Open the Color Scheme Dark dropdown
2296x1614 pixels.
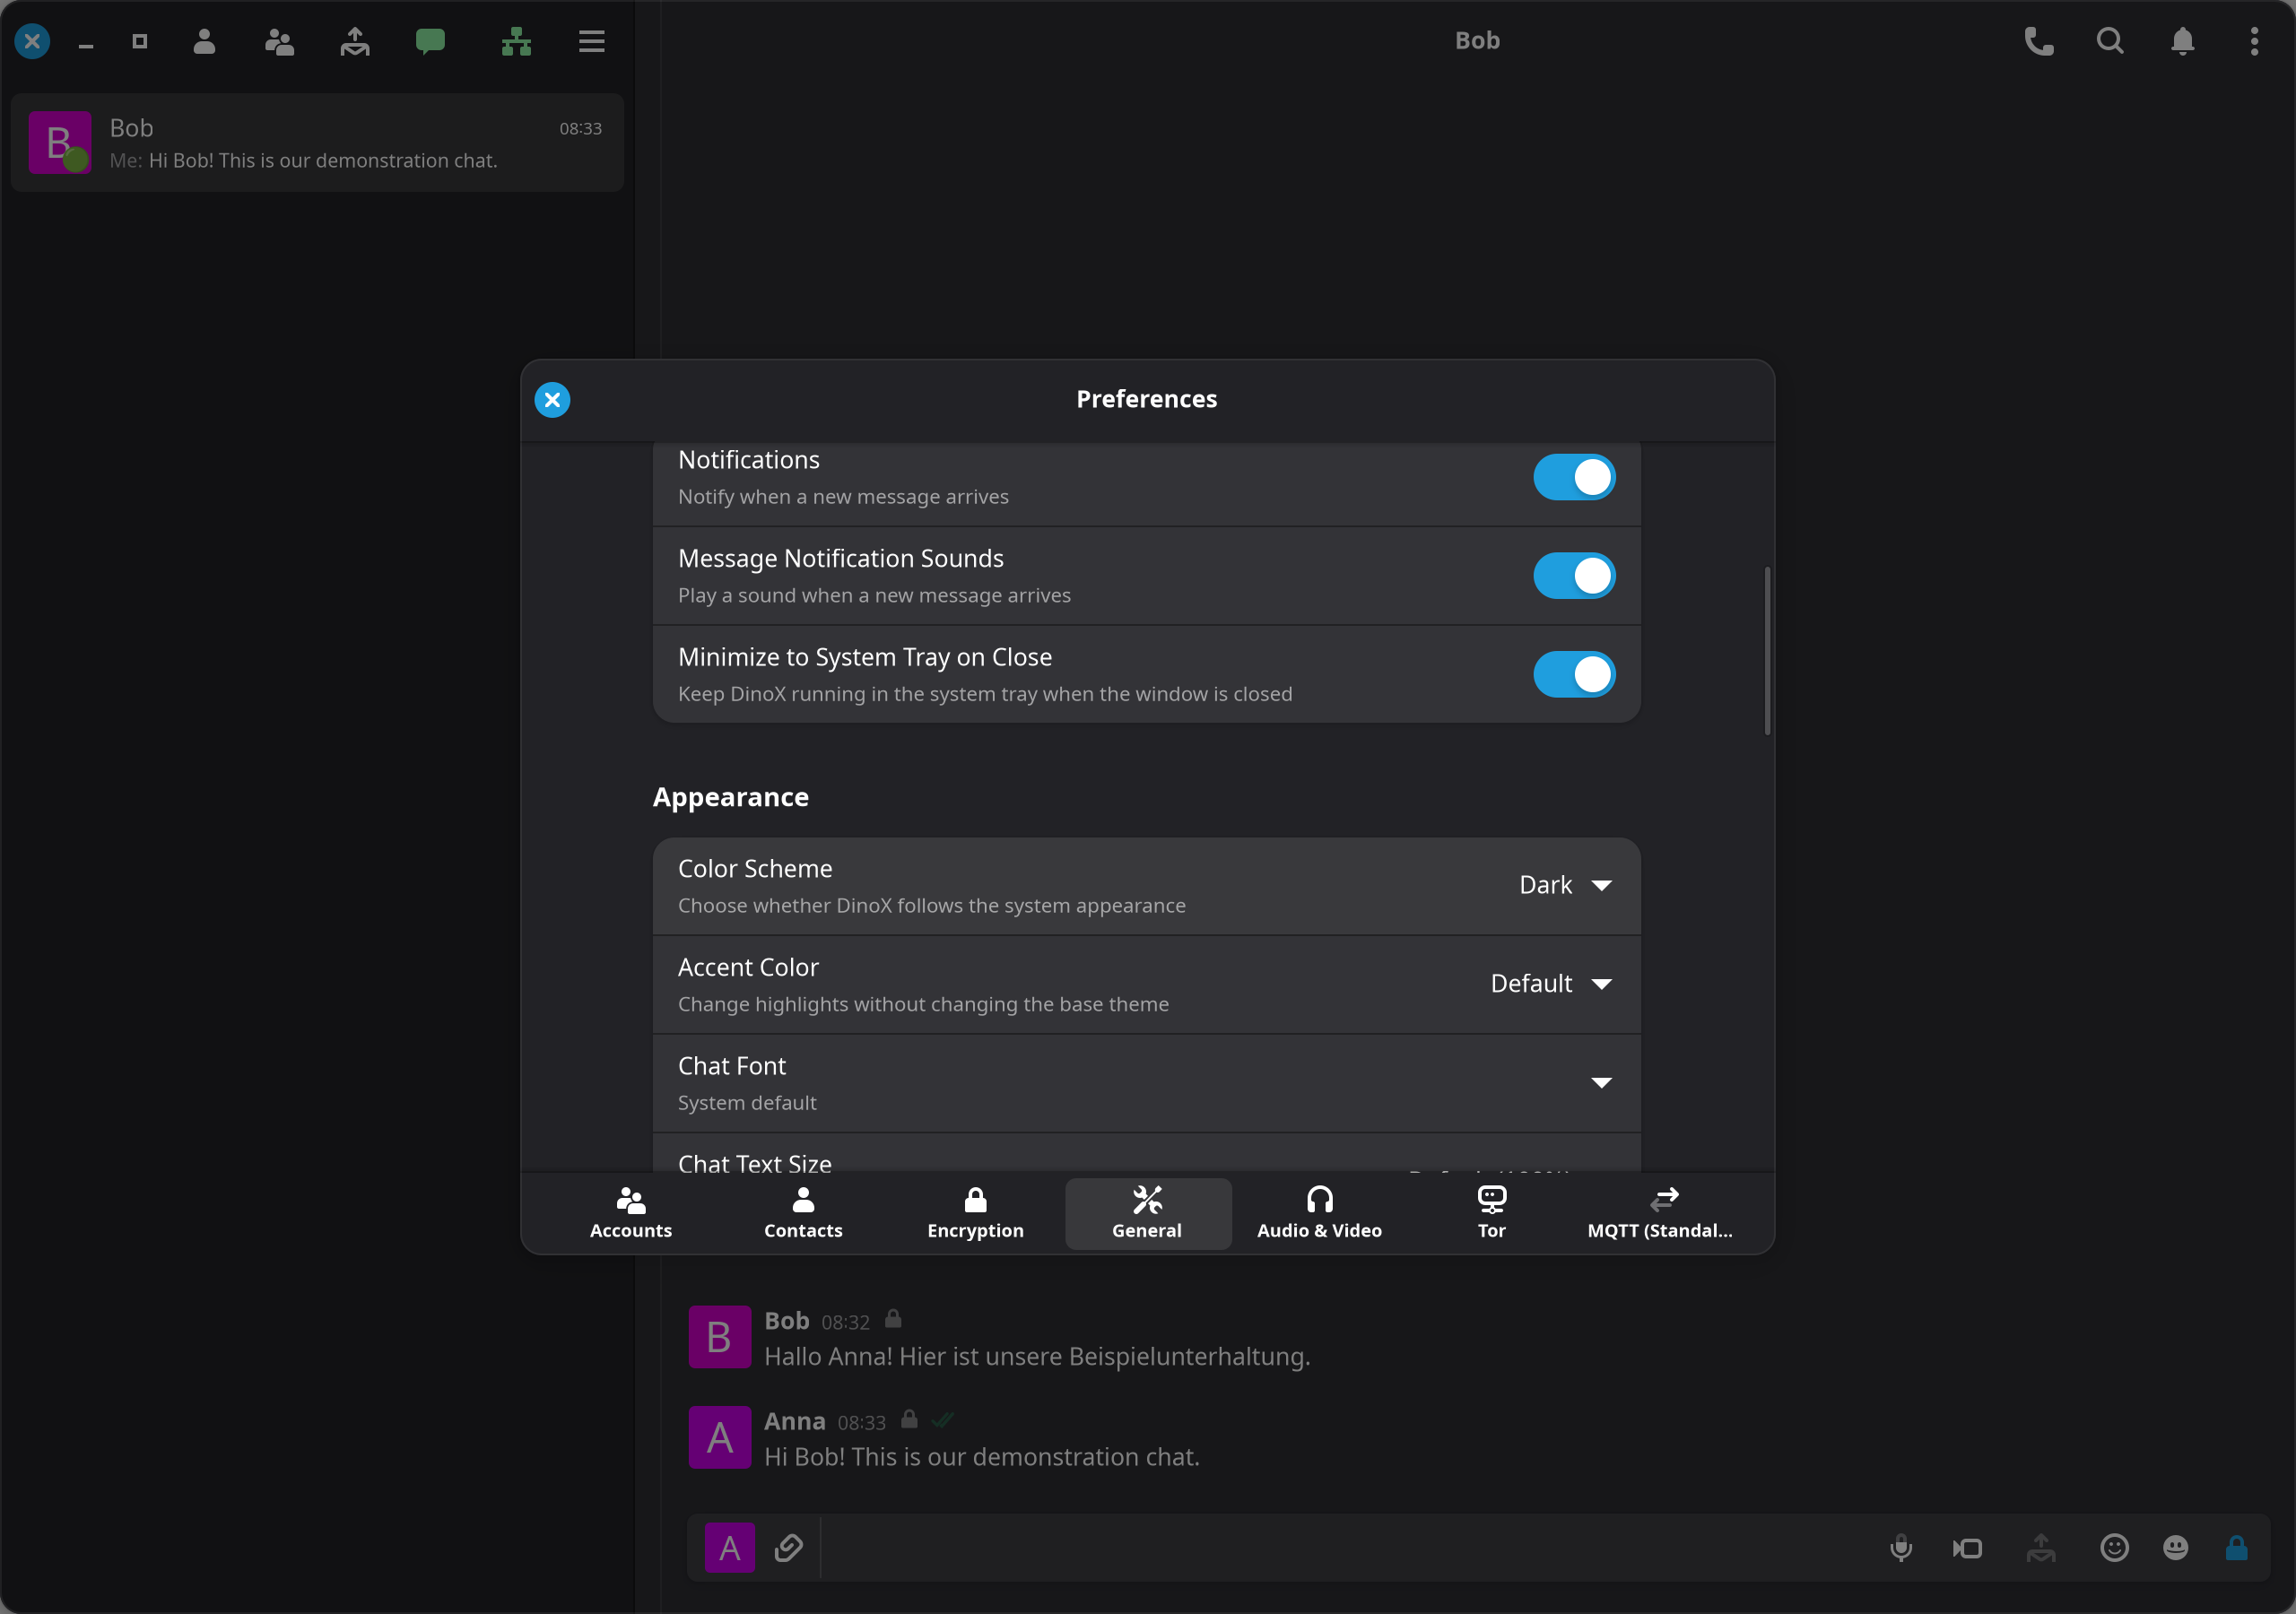pos(1565,885)
